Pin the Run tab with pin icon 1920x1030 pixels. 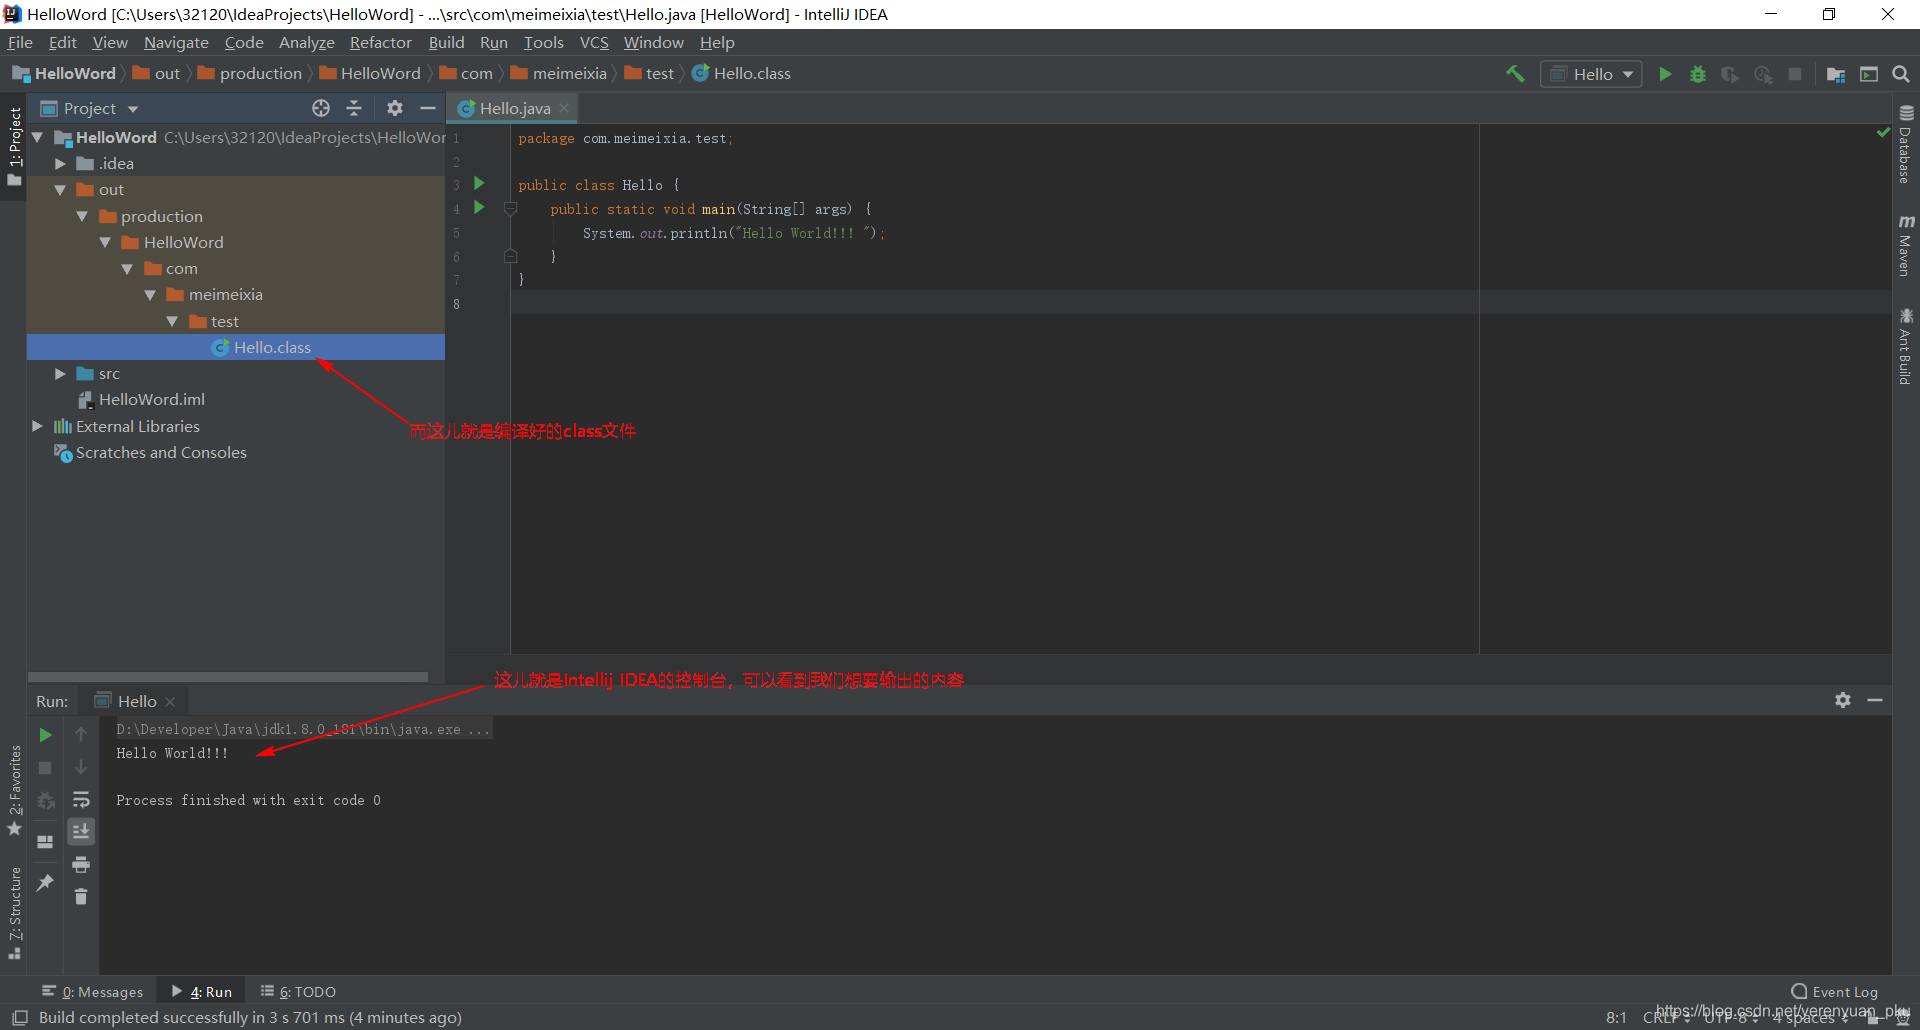tap(45, 882)
